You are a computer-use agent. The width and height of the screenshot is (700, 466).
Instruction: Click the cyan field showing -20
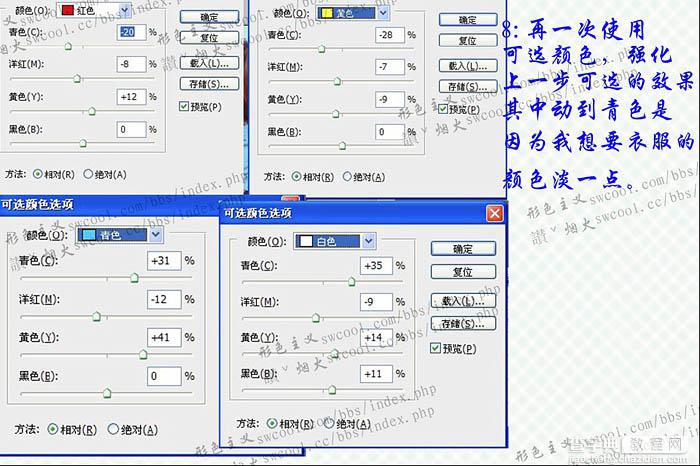pos(130,32)
